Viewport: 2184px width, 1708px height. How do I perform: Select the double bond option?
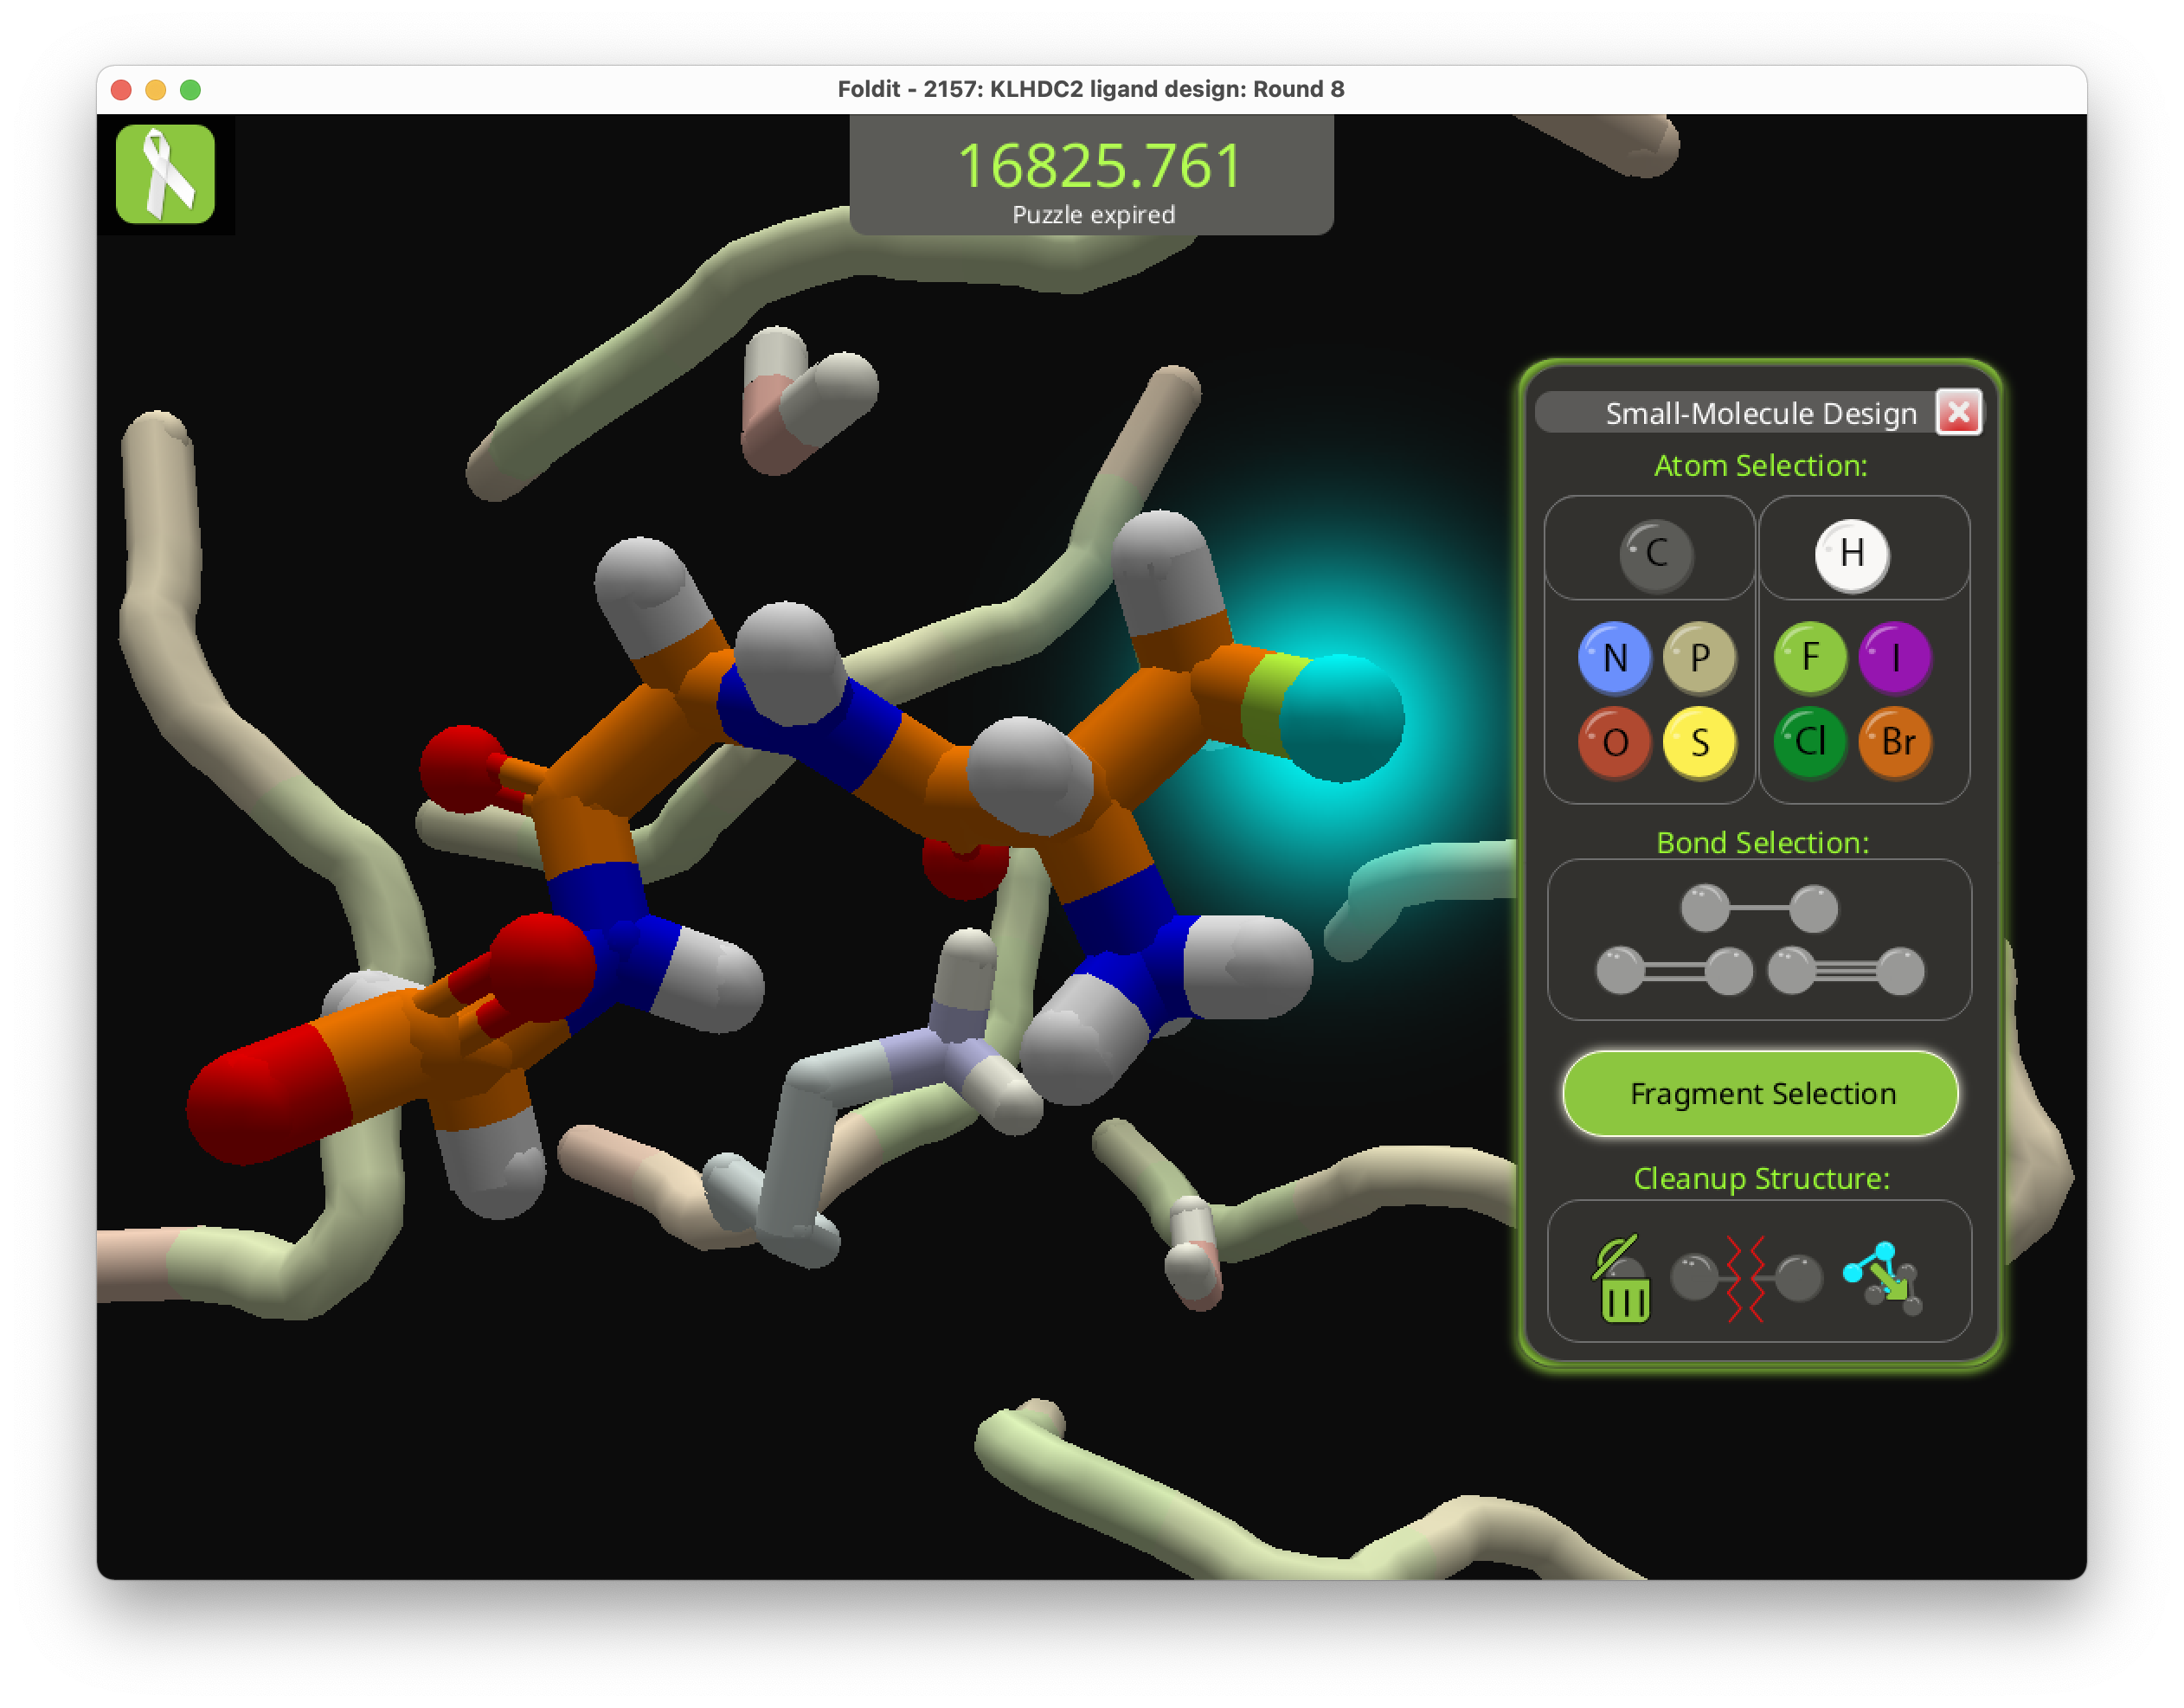1674,971
